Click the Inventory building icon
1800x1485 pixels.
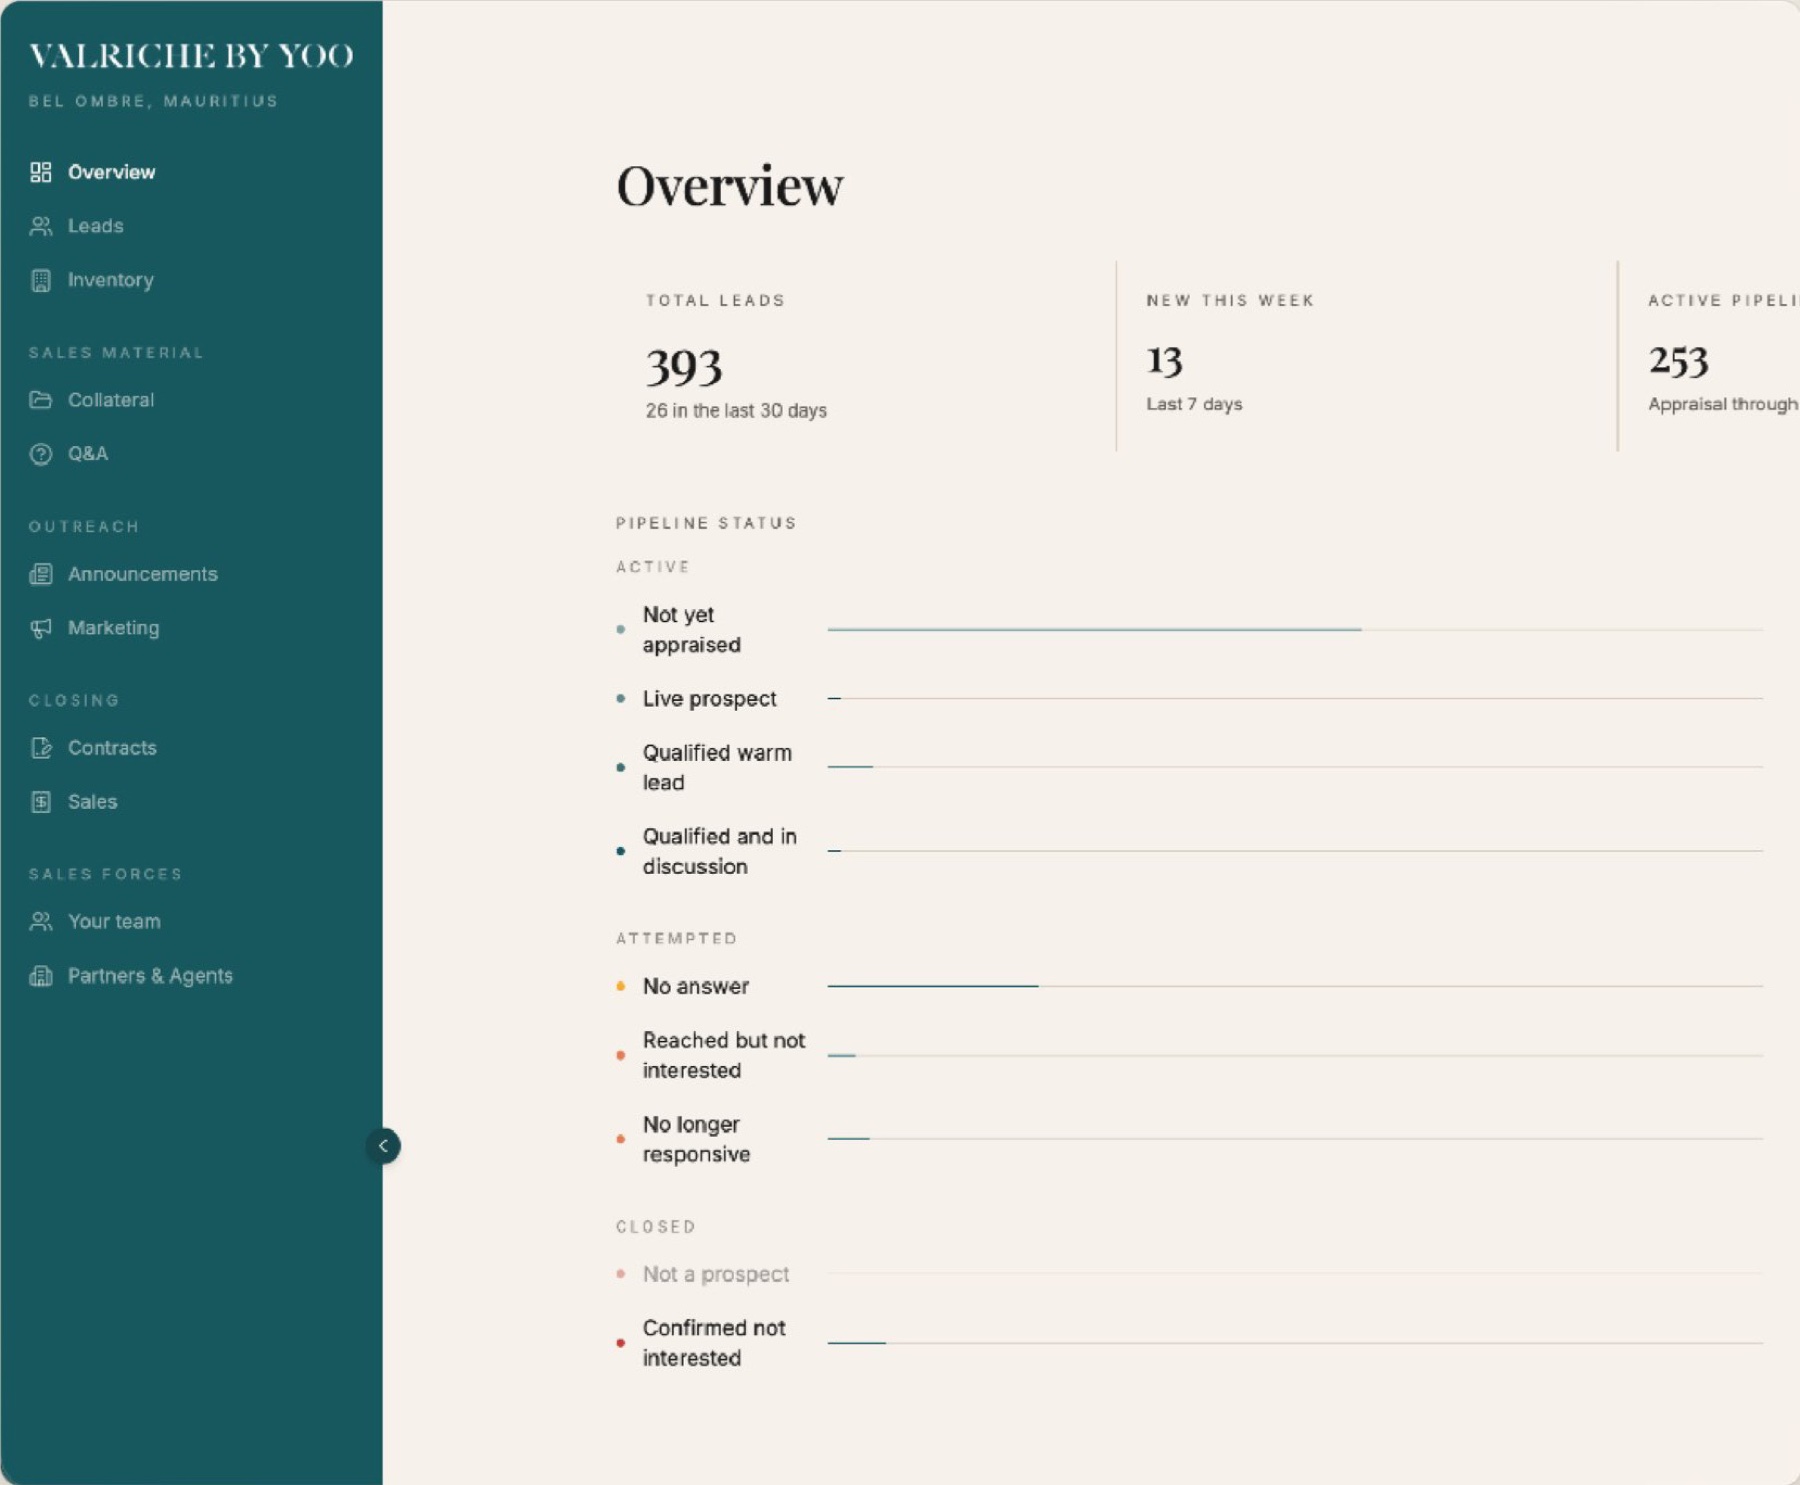tap(41, 280)
